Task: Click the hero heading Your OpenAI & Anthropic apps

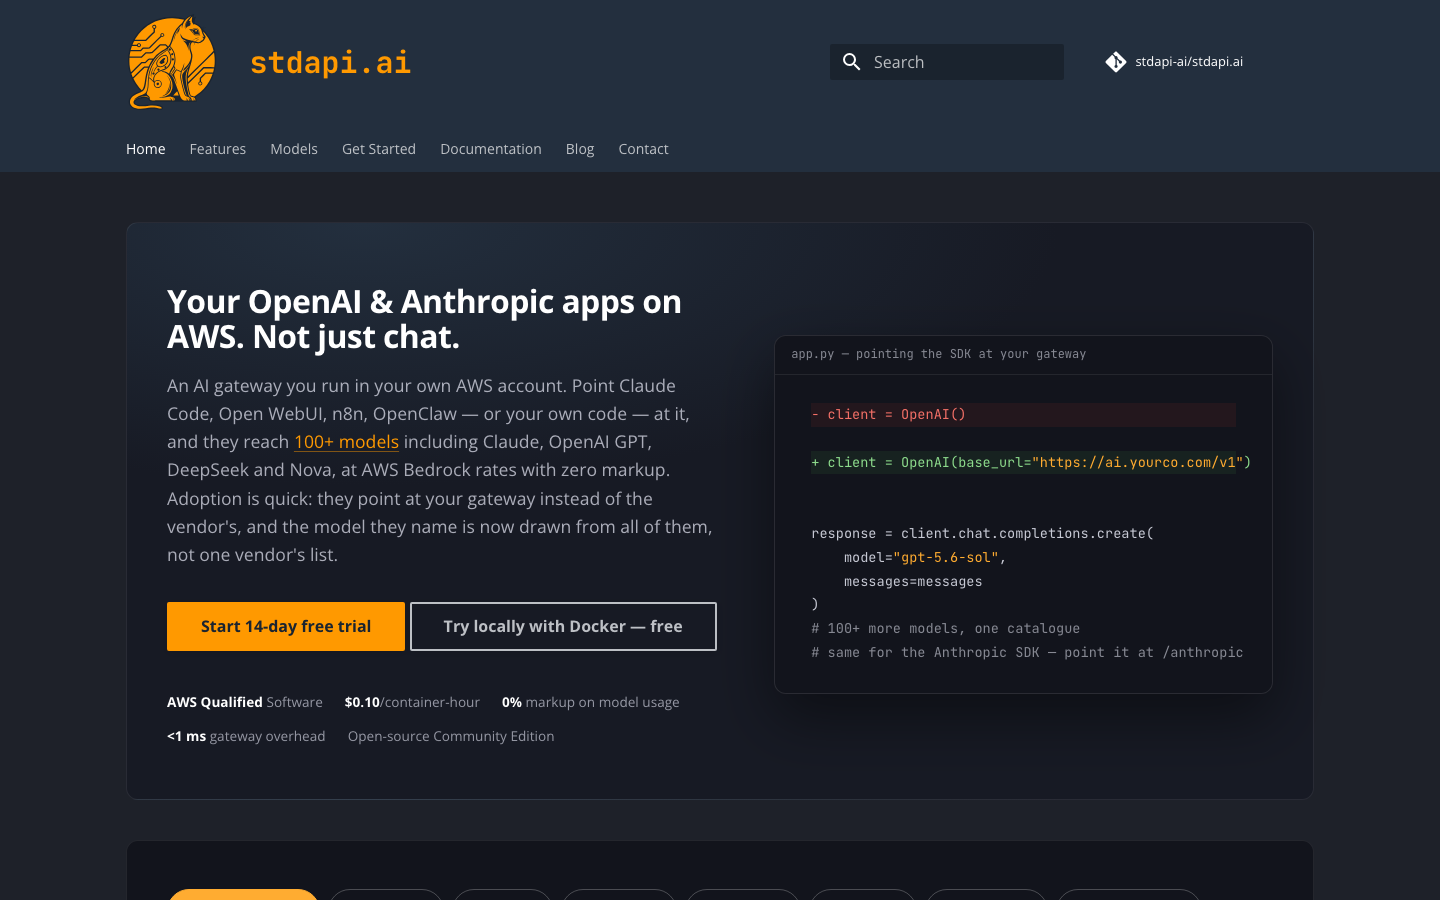Action: point(424,319)
